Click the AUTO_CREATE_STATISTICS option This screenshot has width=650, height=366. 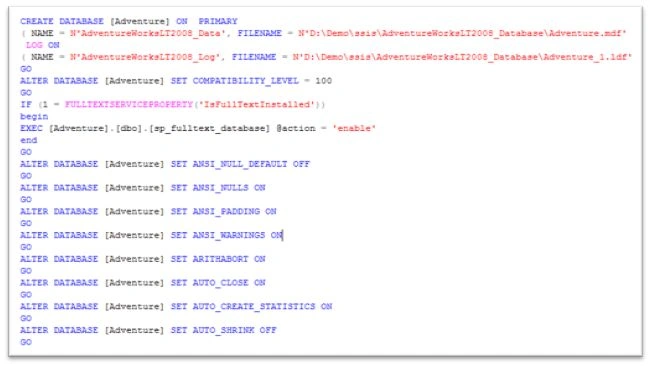(x=254, y=306)
